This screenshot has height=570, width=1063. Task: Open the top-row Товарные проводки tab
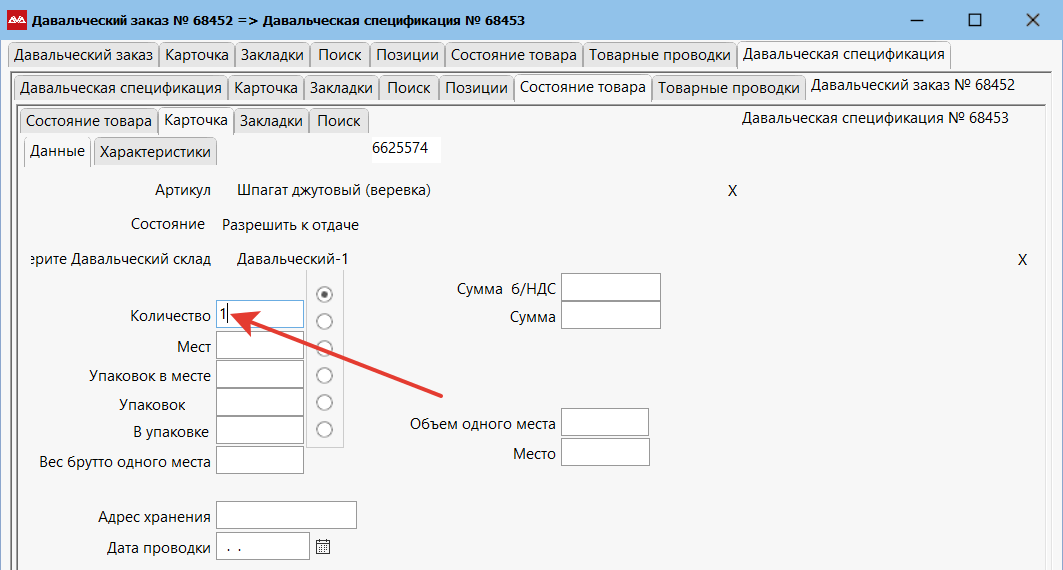pyautogui.click(x=659, y=55)
